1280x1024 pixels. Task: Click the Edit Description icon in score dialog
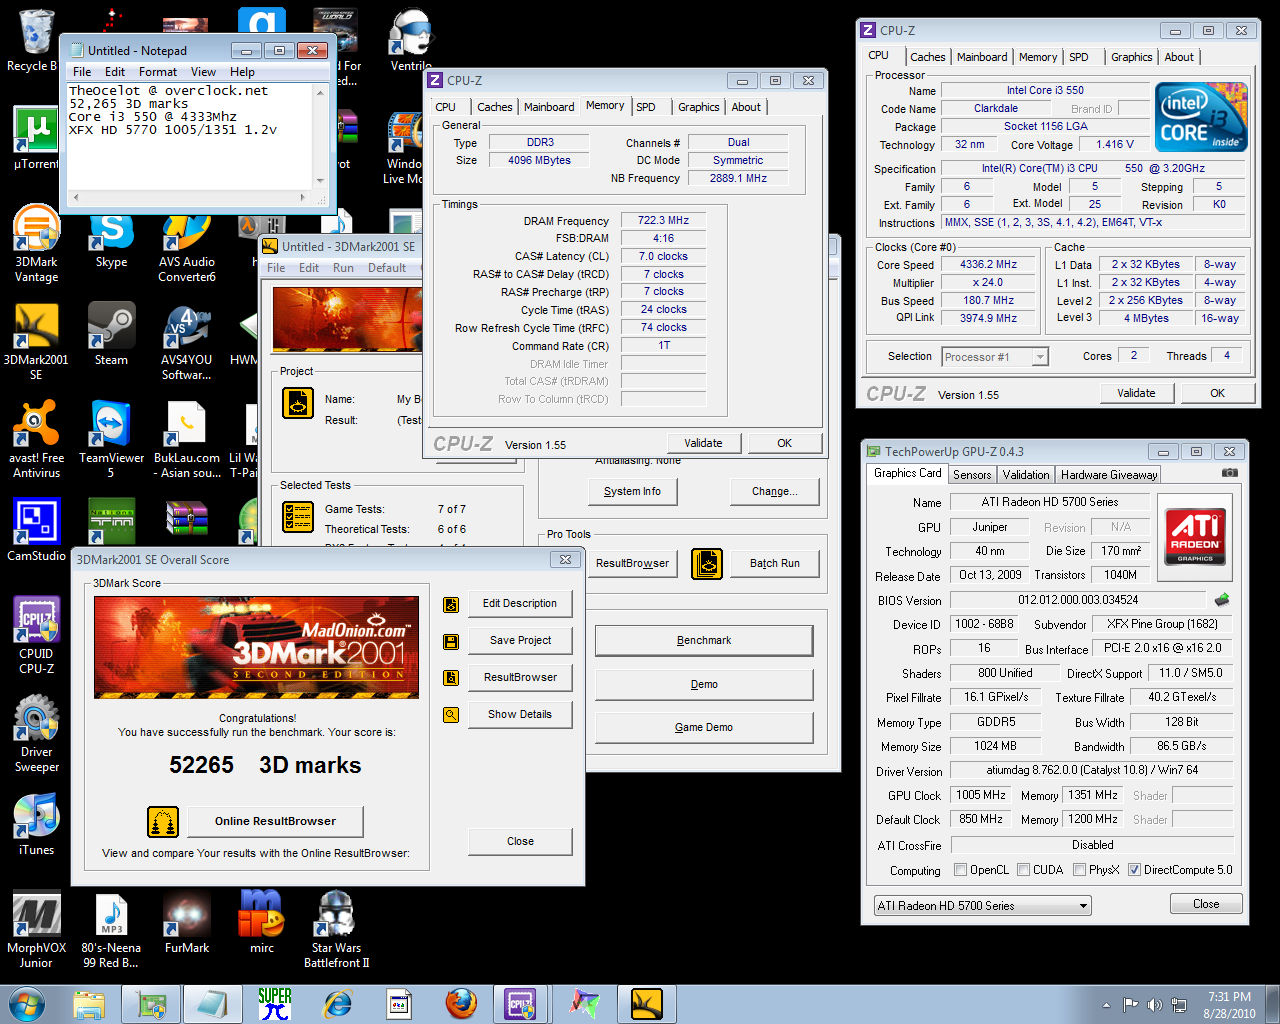pos(451,604)
